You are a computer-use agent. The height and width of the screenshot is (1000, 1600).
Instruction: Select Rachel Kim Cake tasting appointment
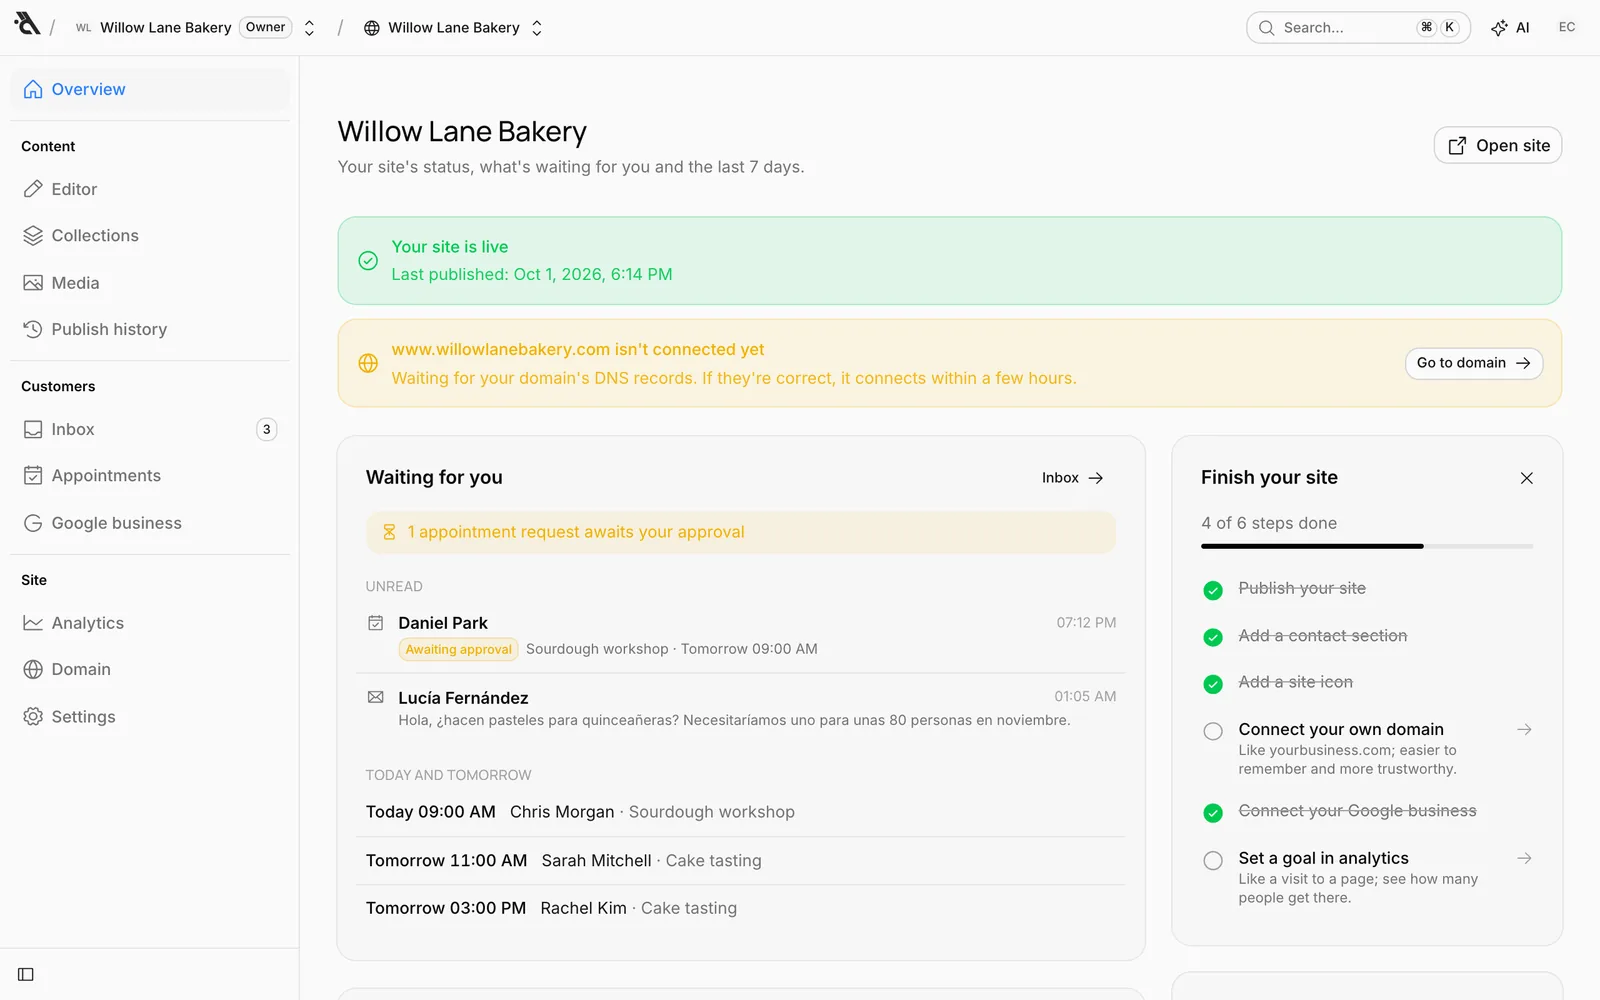740,908
